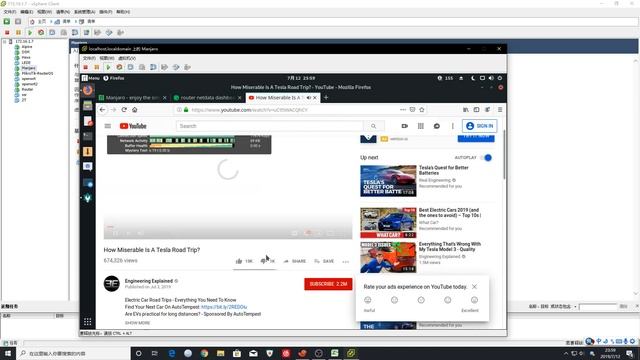Screen dimensions: 640x360
Task: Click the YouTube logo
Action: tap(133, 126)
